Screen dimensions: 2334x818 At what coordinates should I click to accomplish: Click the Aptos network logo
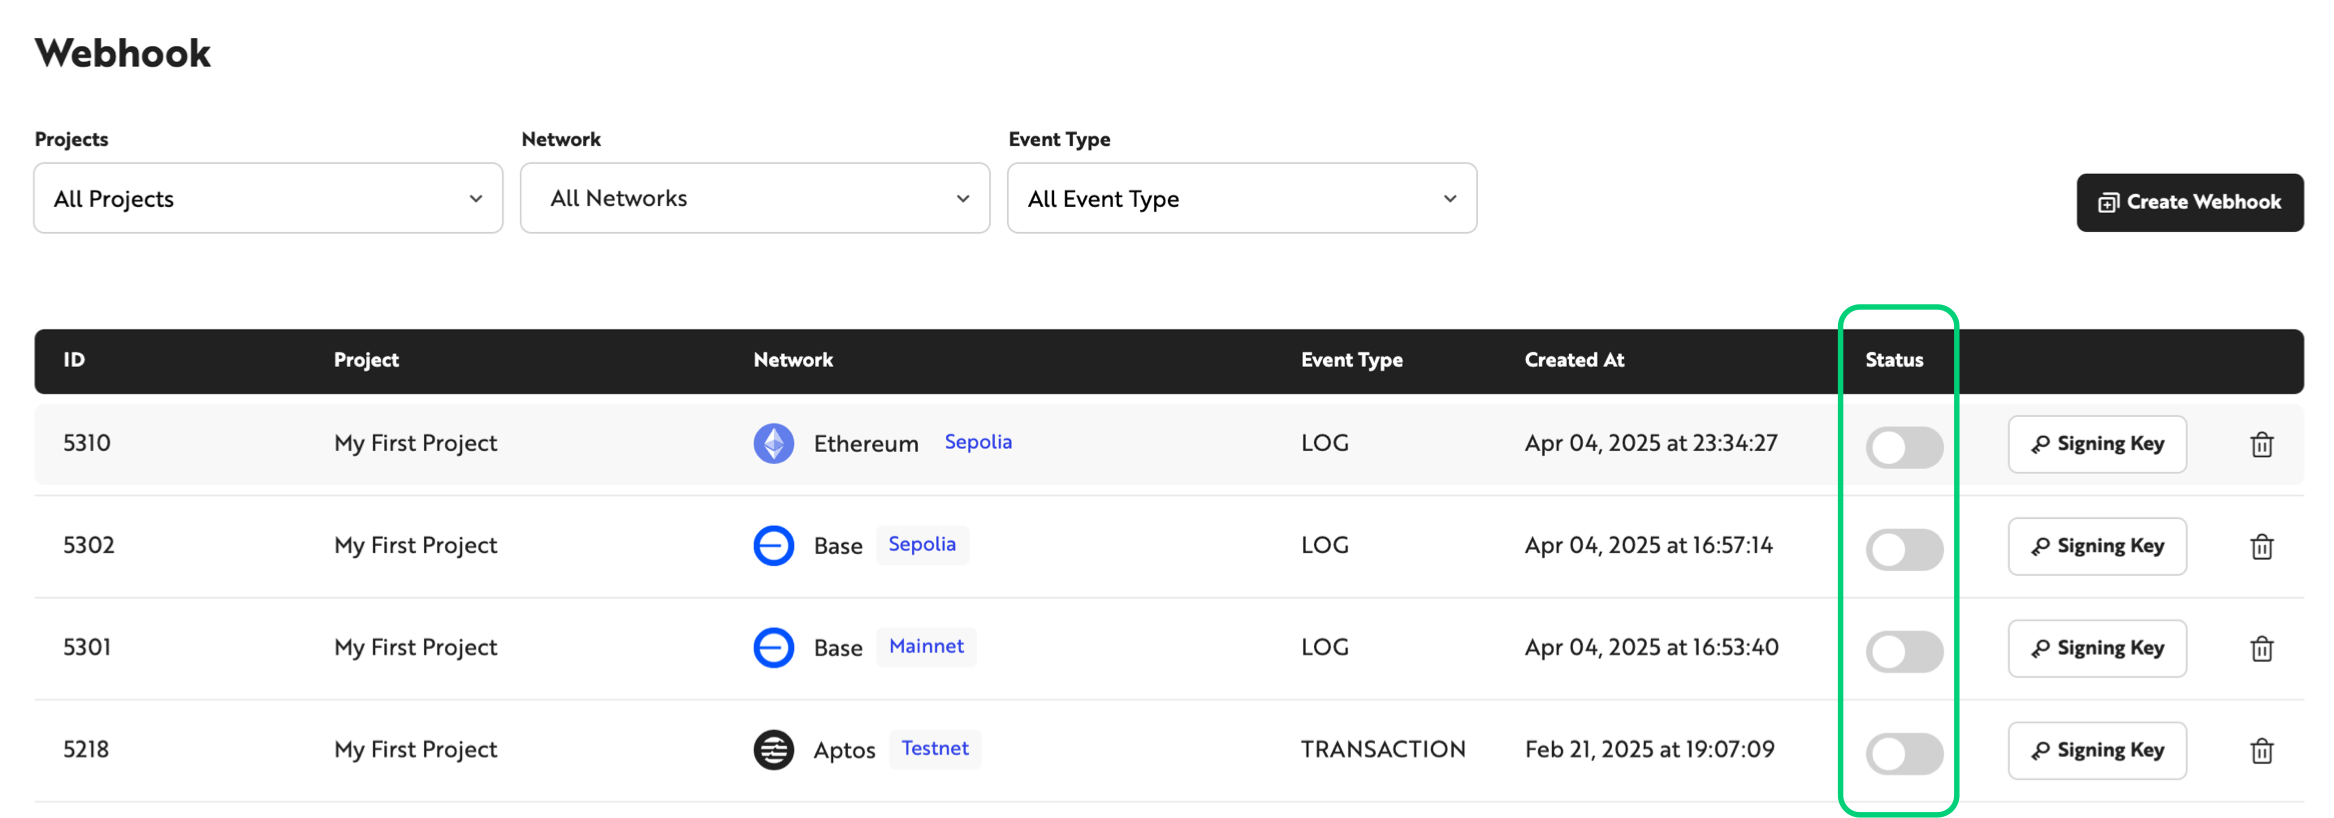click(x=773, y=750)
